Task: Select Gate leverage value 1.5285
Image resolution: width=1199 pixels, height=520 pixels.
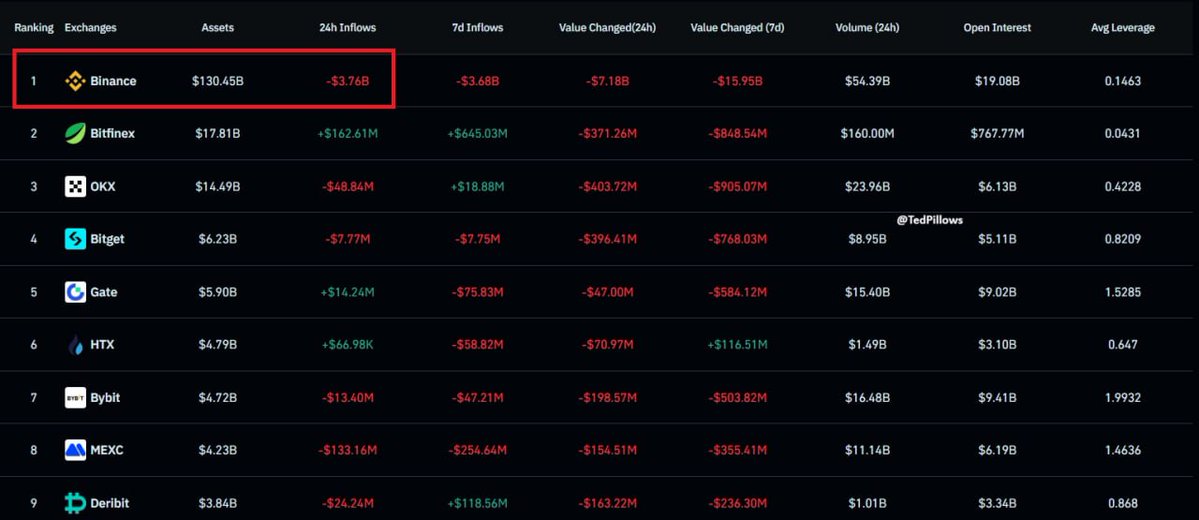Action: (1123, 292)
